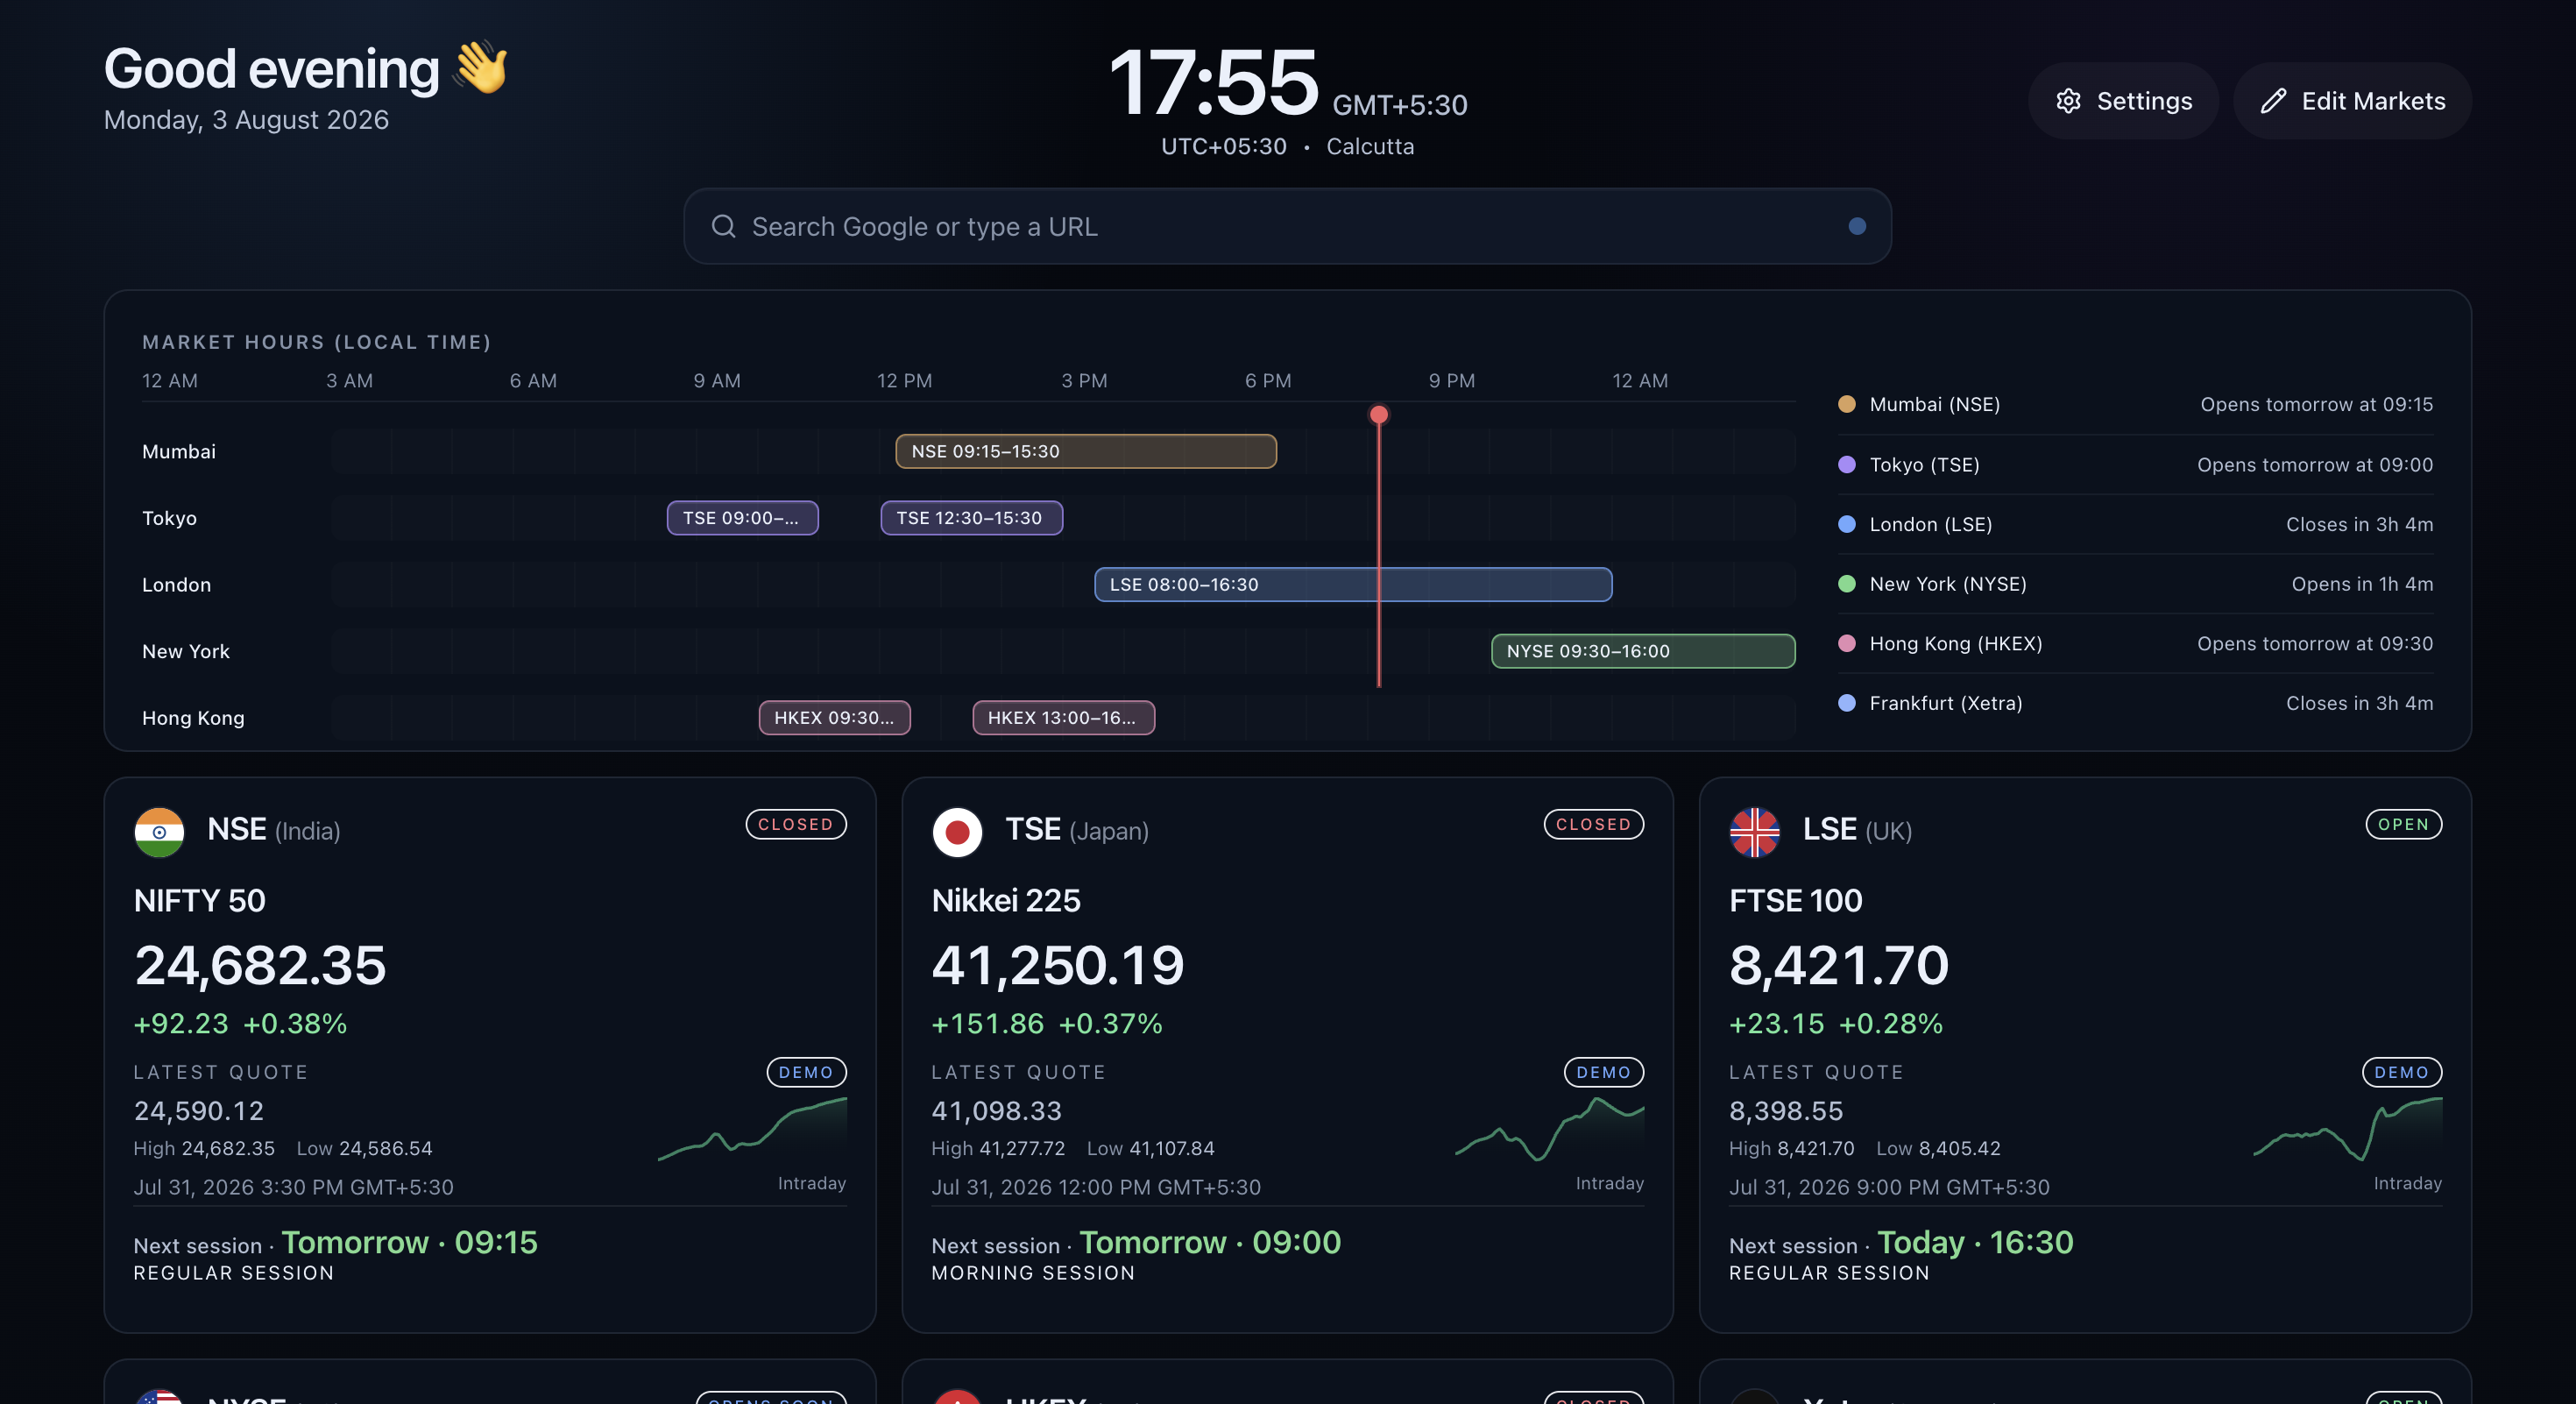Click the DEMO badge on TSE card
Image resolution: width=2576 pixels, height=1404 pixels.
[1603, 1073]
